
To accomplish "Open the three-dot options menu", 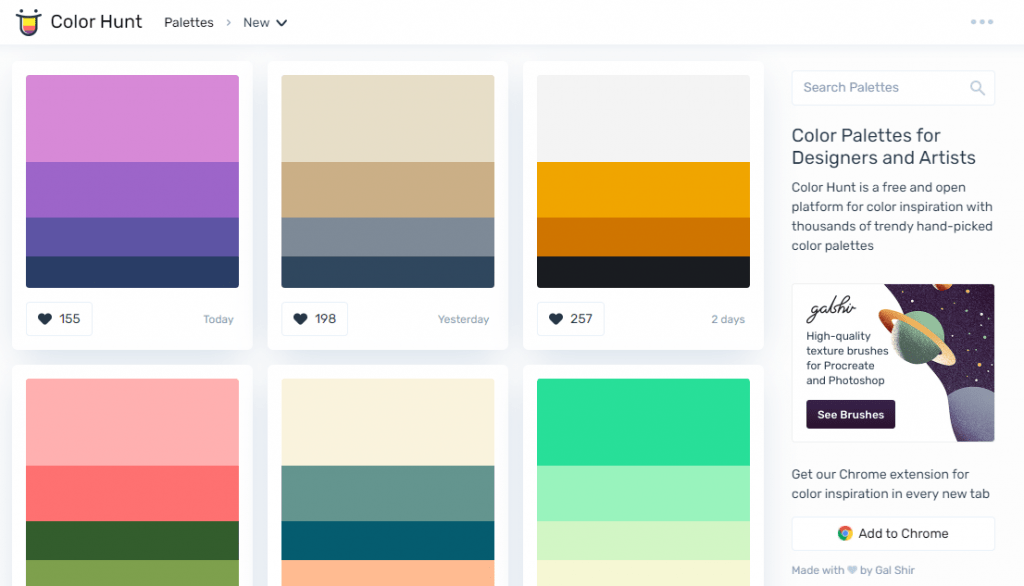I will tap(982, 21).
